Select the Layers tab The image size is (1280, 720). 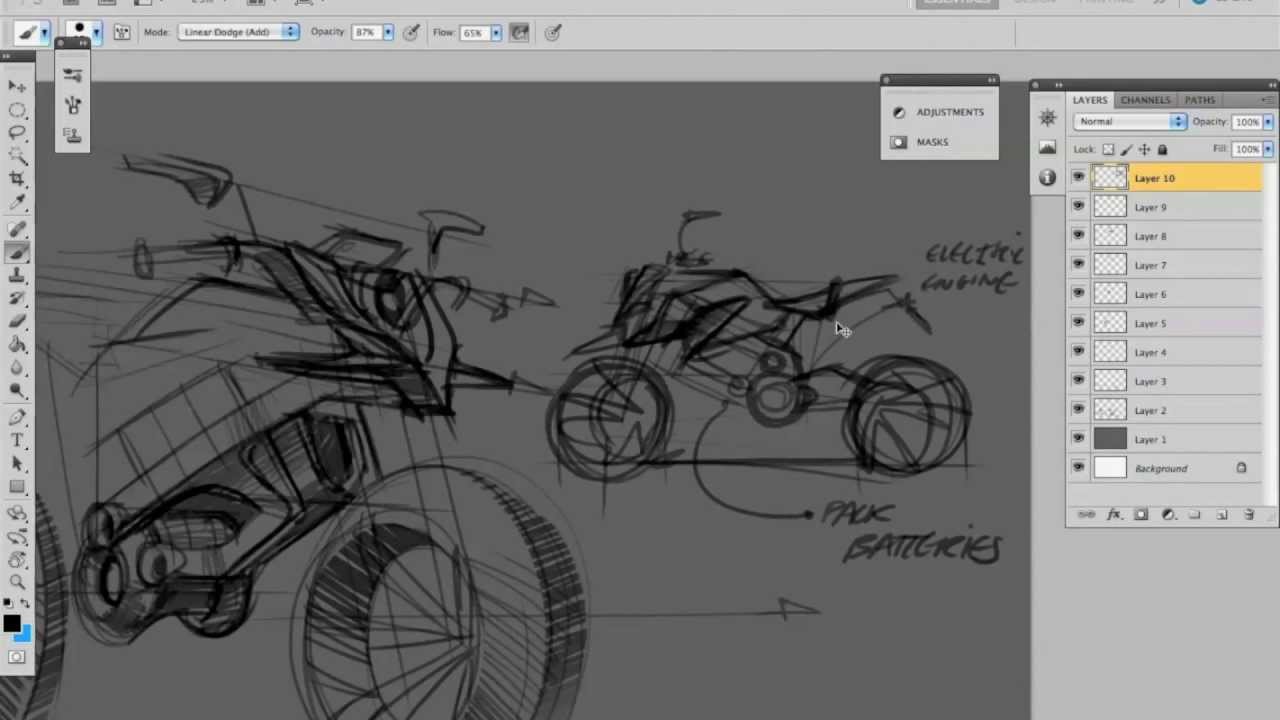pos(1090,100)
